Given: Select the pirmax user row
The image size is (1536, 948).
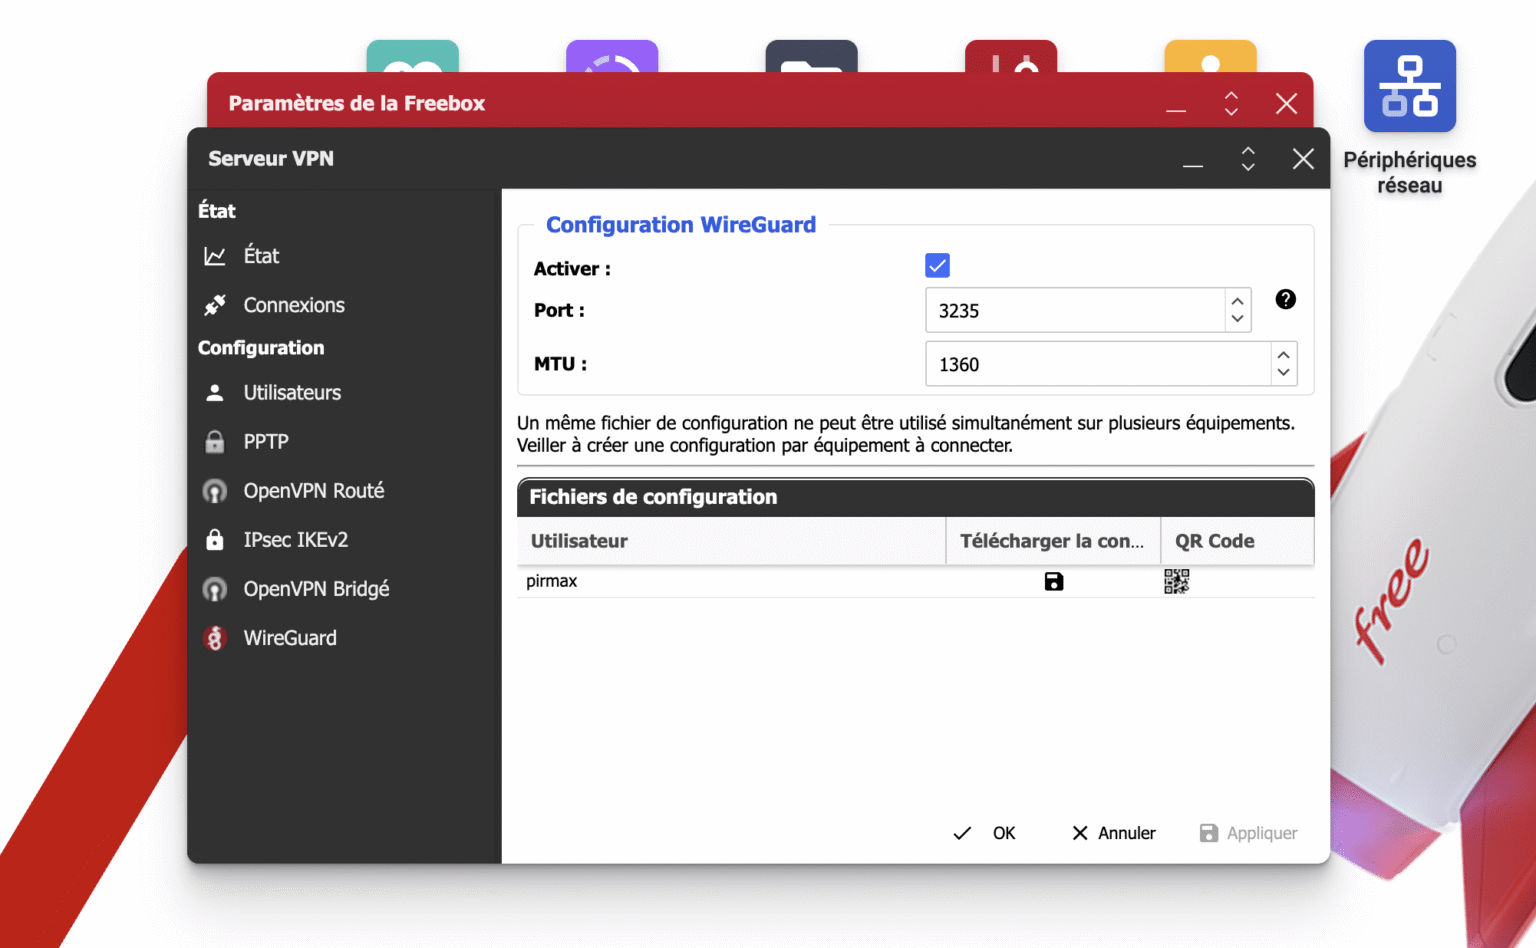Looking at the screenshot, I should pos(915,581).
